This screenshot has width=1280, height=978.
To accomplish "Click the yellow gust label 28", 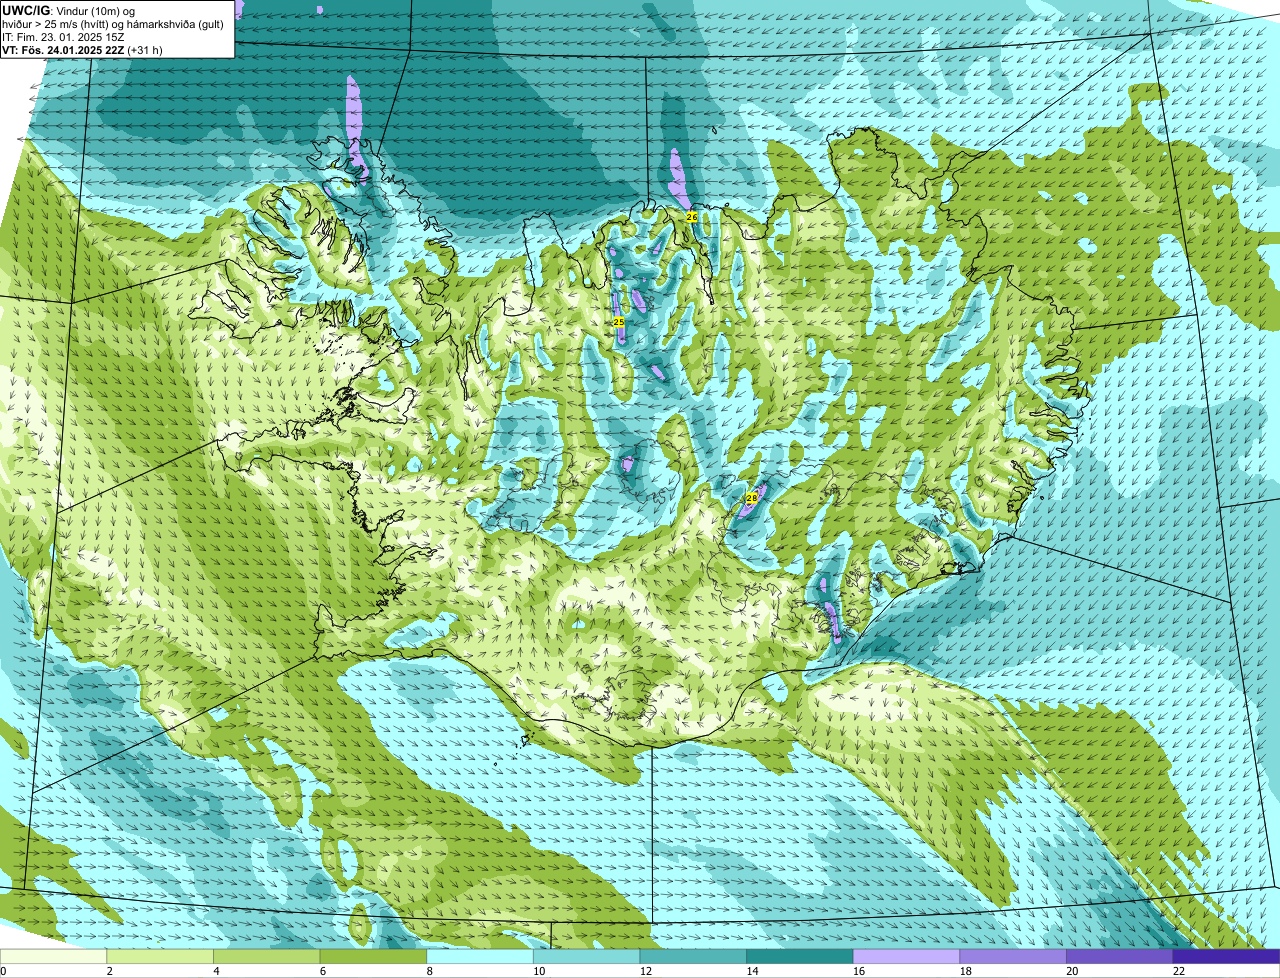I will 751,498.
